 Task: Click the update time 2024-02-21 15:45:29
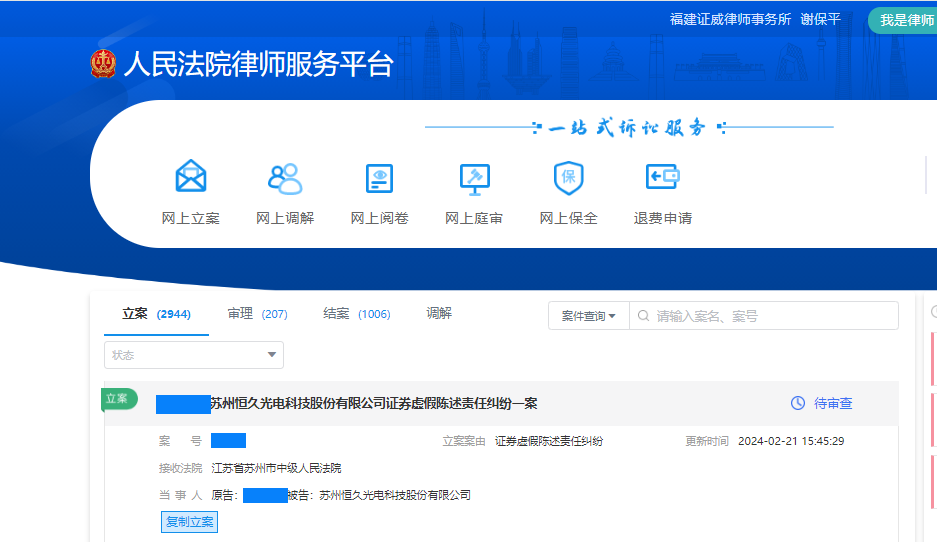(x=791, y=441)
